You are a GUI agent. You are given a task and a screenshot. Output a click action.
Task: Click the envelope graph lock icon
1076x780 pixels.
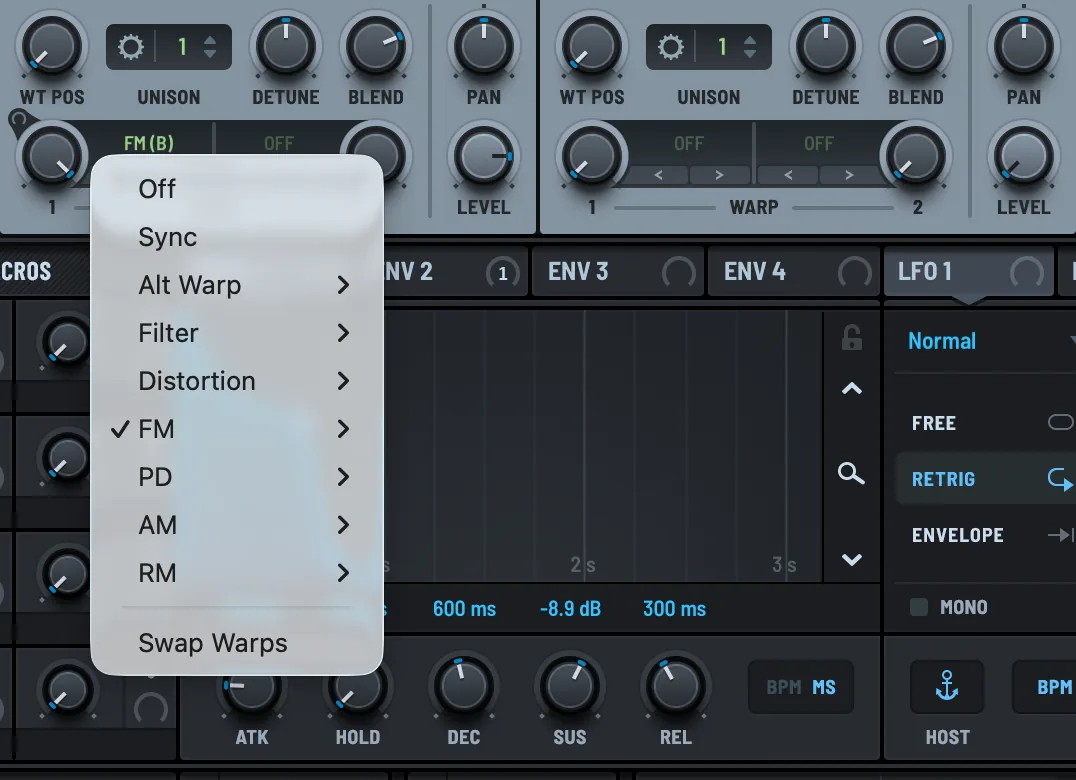pyautogui.click(x=852, y=338)
